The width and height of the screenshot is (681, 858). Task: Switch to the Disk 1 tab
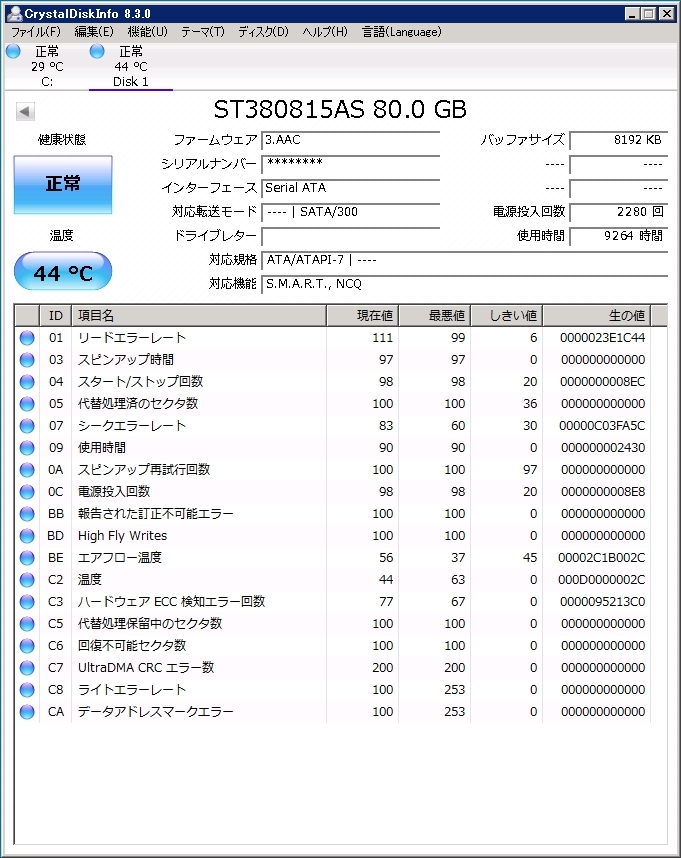click(131, 66)
